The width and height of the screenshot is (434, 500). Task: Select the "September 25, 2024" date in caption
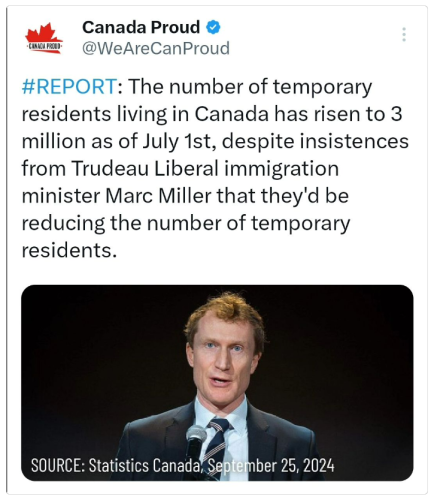coord(271,465)
